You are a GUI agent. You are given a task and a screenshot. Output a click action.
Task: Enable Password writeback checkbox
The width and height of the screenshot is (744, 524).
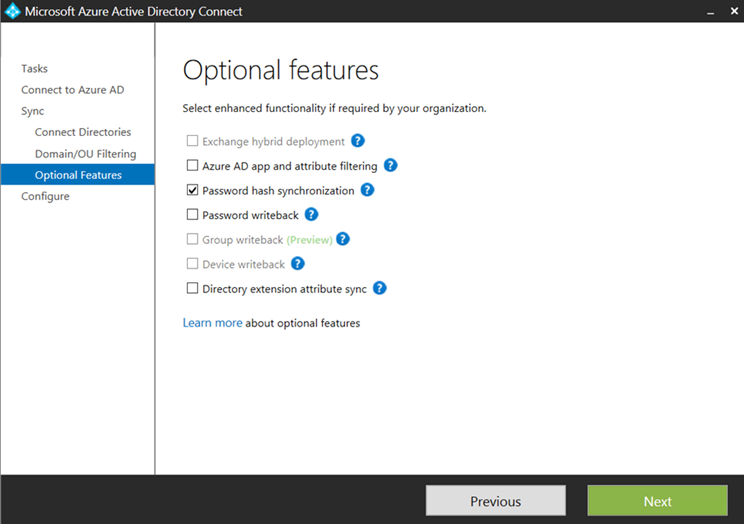[193, 215]
